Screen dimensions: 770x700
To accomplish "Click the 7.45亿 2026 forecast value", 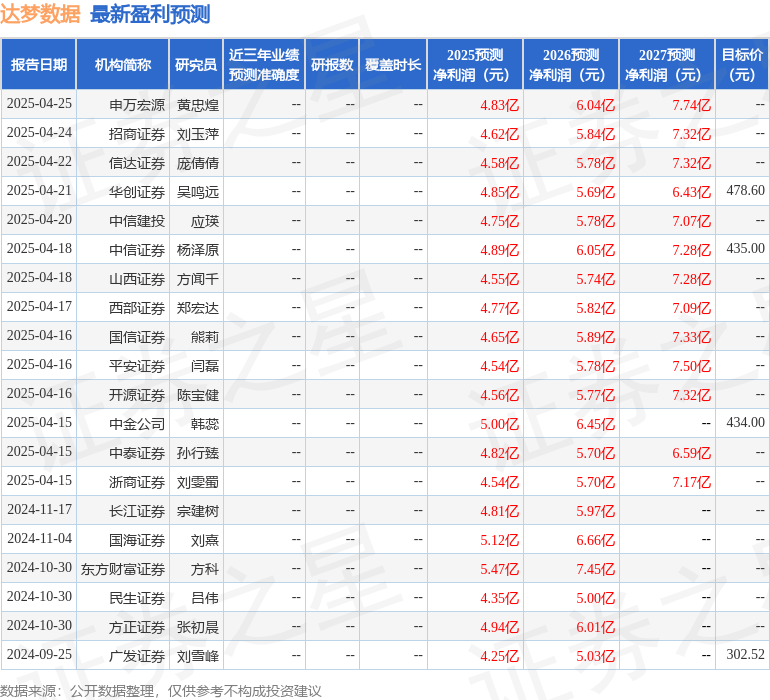I will click(595, 569).
